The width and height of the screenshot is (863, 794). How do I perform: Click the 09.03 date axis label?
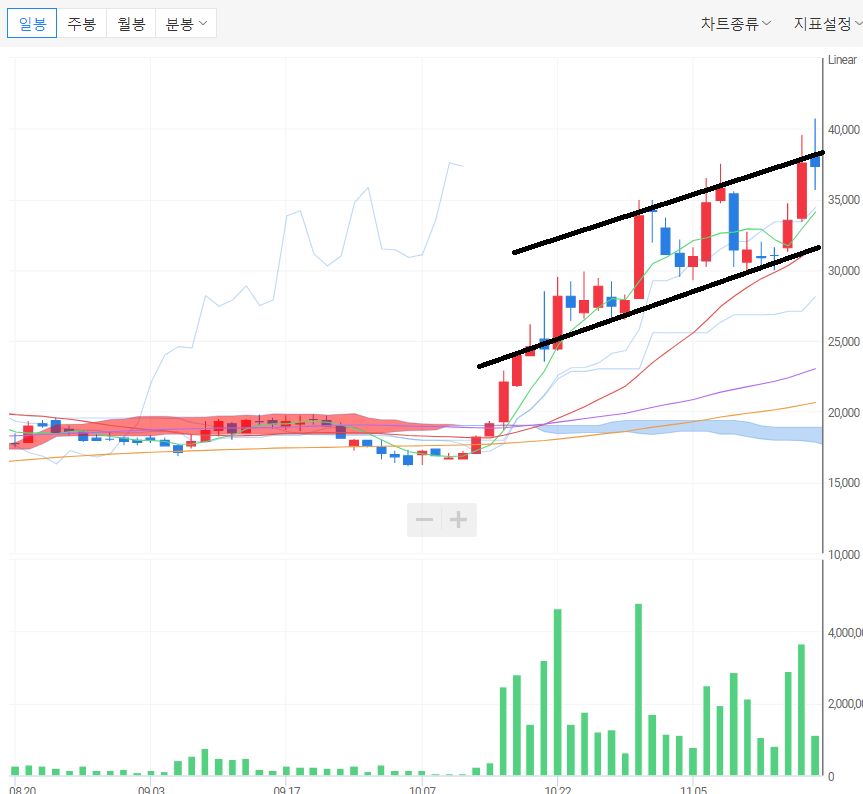(151, 790)
